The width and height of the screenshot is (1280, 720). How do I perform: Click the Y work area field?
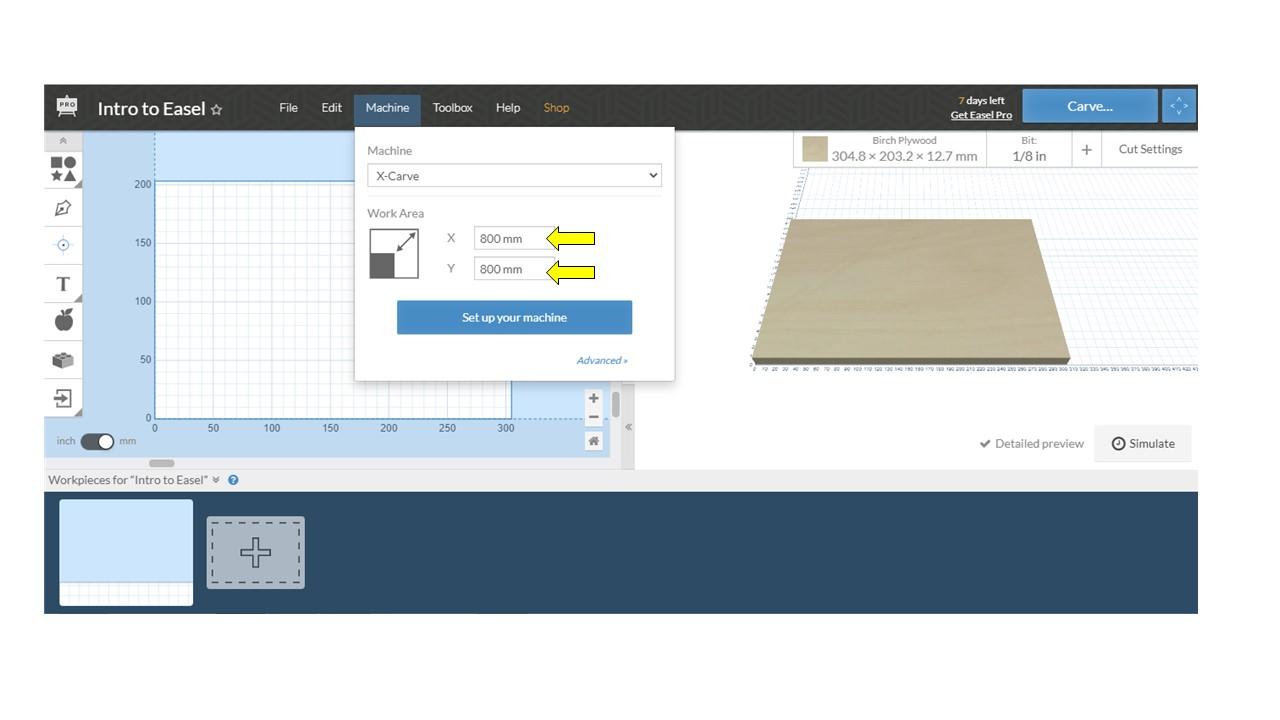[513, 269]
